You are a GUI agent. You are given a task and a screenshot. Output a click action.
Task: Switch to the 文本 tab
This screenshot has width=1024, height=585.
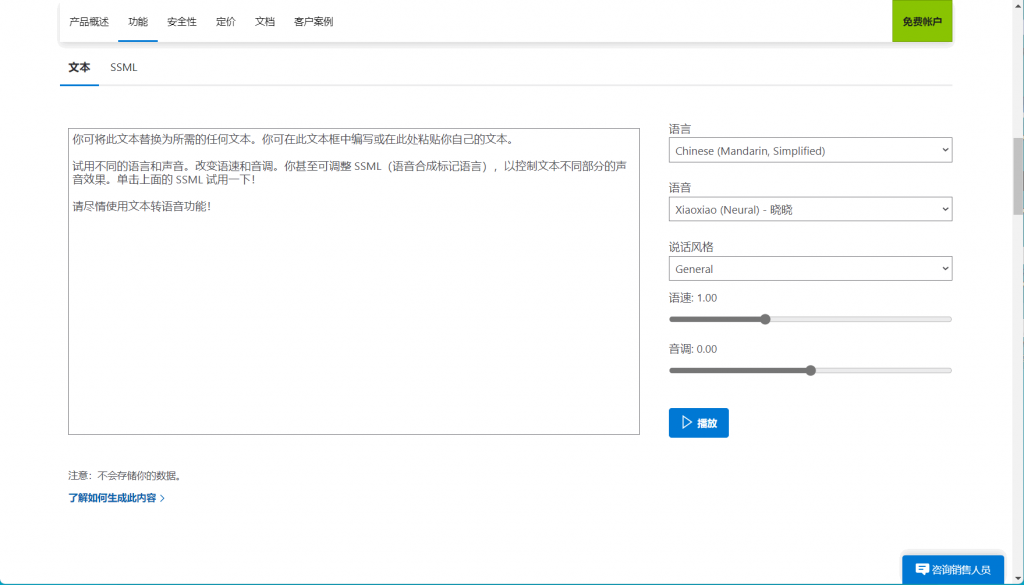click(x=79, y=67)
